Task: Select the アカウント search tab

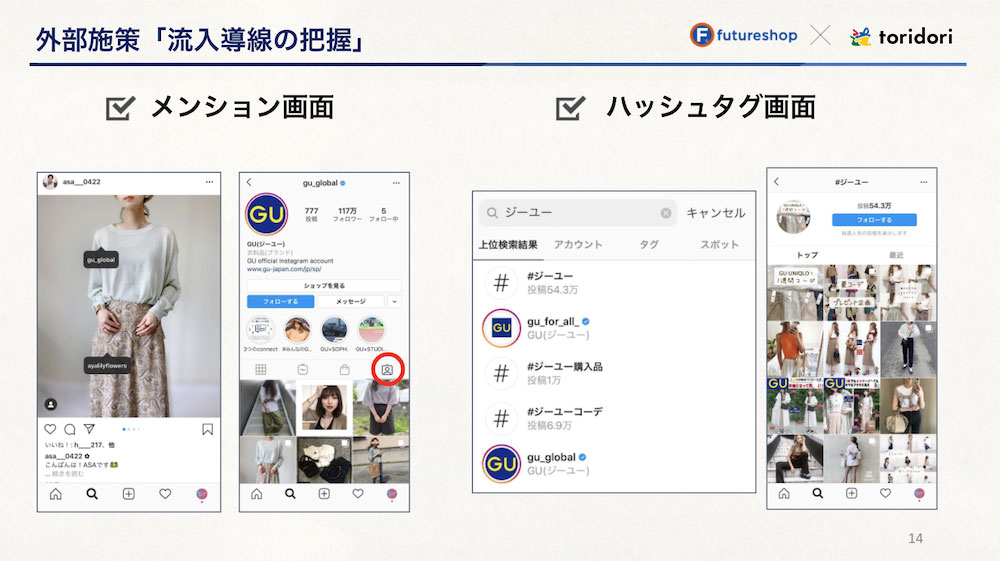Action: (x=578, y=245)
